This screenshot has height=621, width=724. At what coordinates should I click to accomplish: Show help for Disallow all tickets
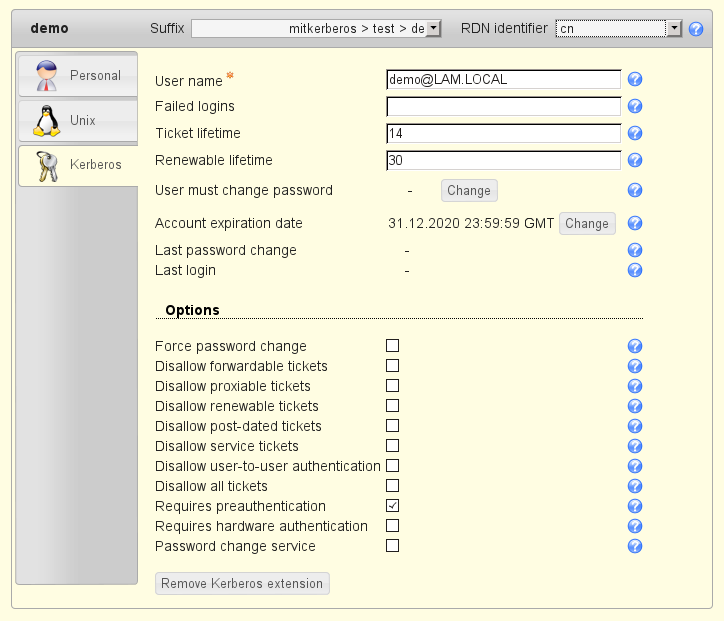coord(634,486)
